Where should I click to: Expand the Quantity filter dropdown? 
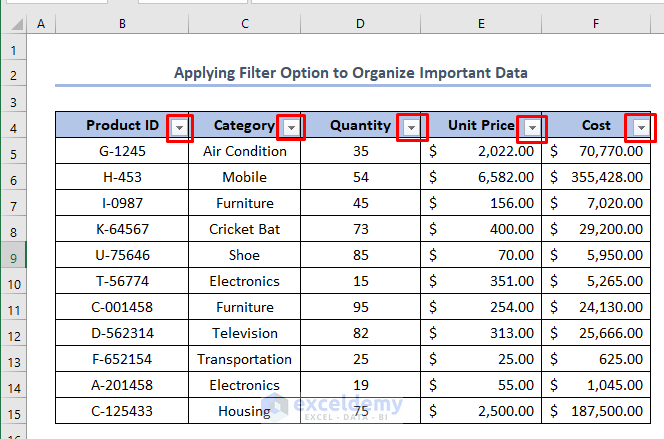tap(410, 127)
